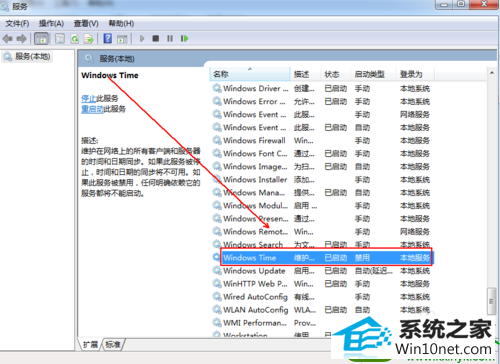
Task: Click the Restart service button
Action: pos(184,38)
